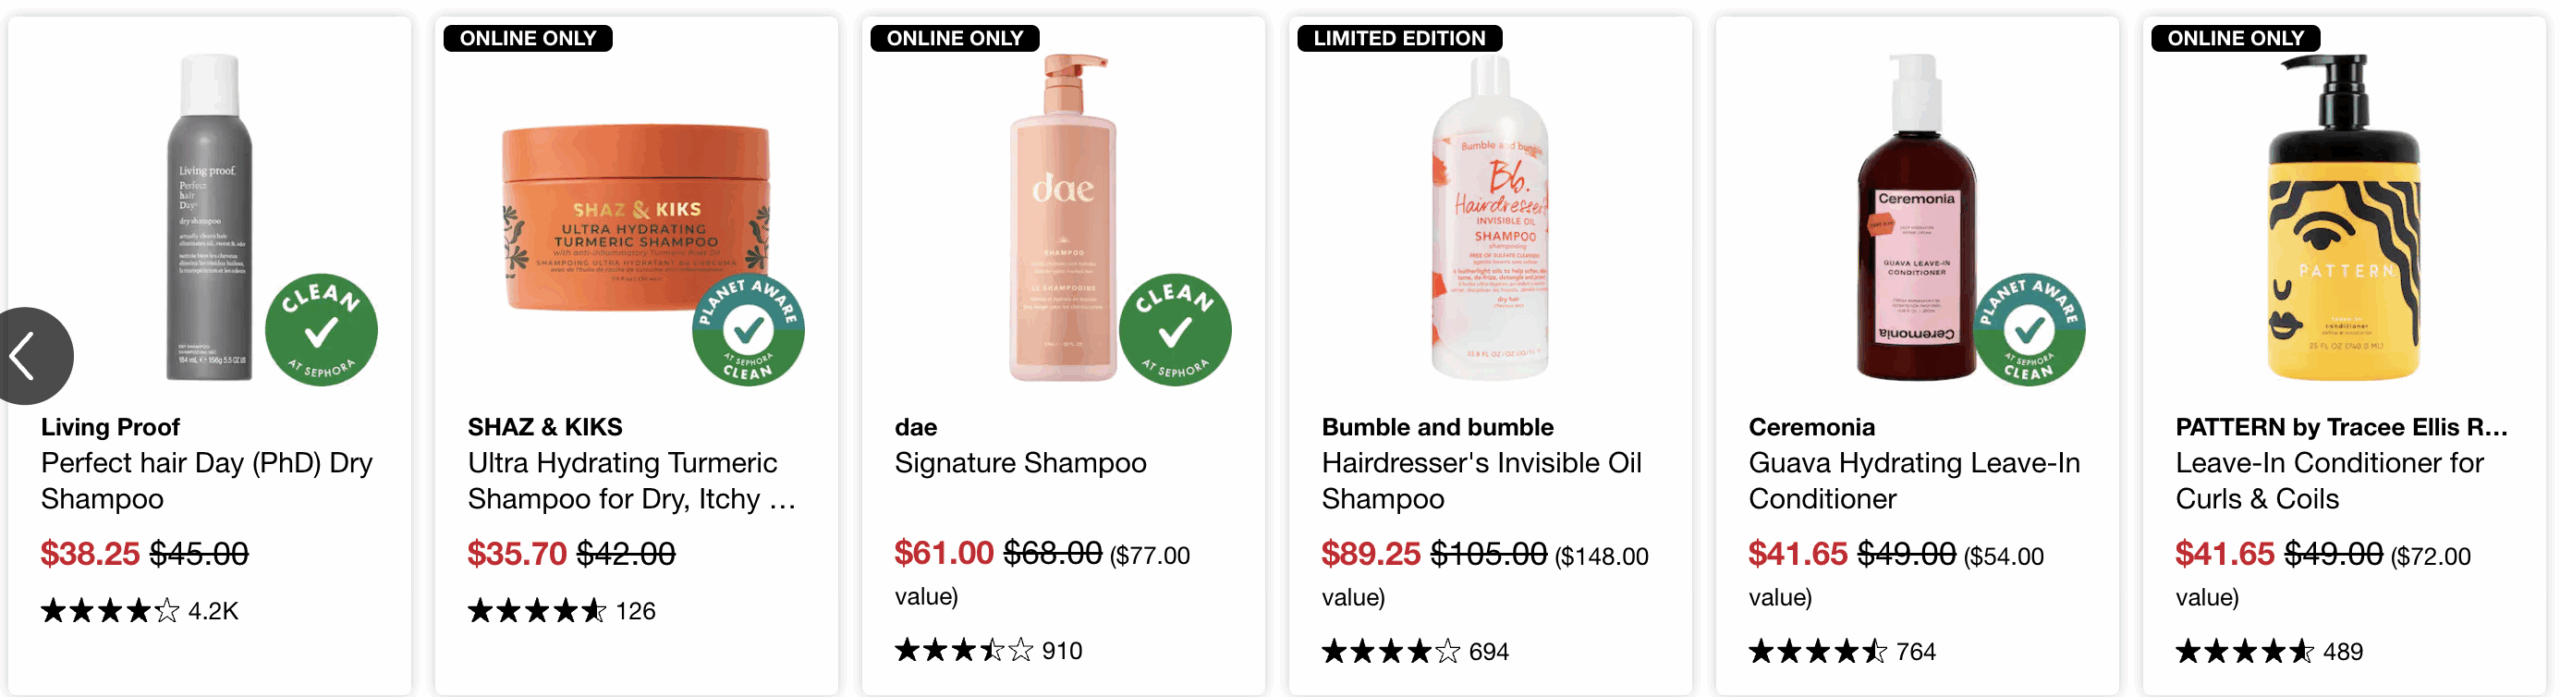Open the Perfect hair Day (PhD) Dry Shampoo link
The width and height of the screenshot is (2560, 697).
pos(206,480)
